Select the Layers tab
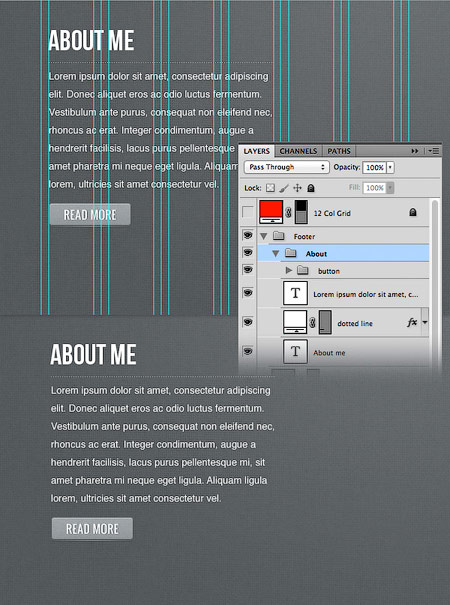The image size is (450, 605). point(257,151)
